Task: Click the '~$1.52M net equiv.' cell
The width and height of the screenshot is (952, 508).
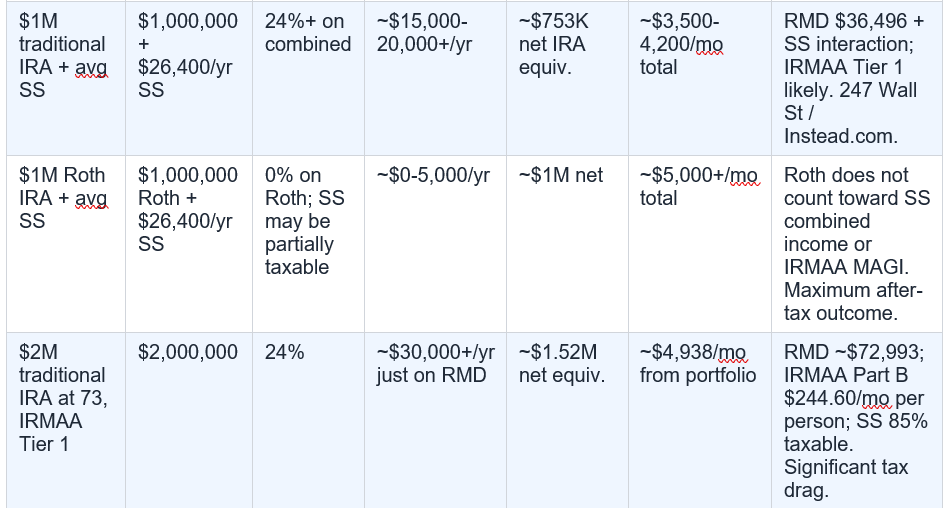Action: (567, 421)
